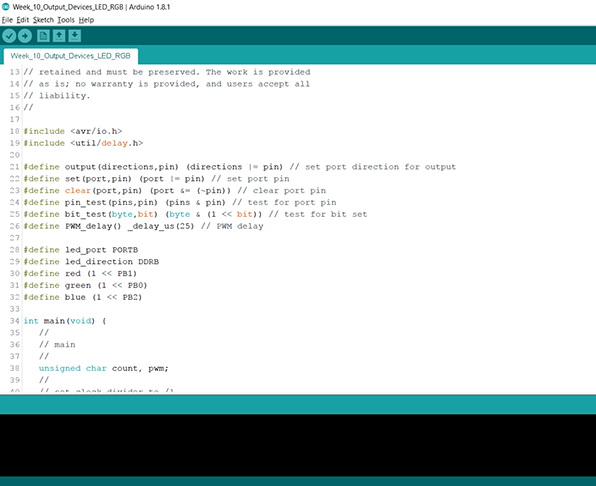Click the #define red (1 << PB1) line
This screenshot has height=486, width=596.
click(x=80, y=273)
